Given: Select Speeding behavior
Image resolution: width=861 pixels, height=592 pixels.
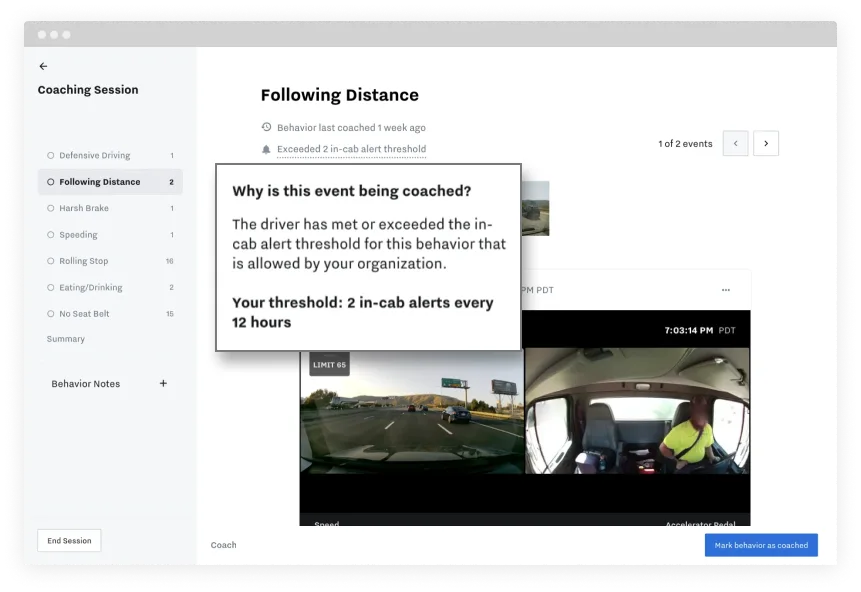Looking at the screenshot, I should pyautogui.click(x=110, y=234).
